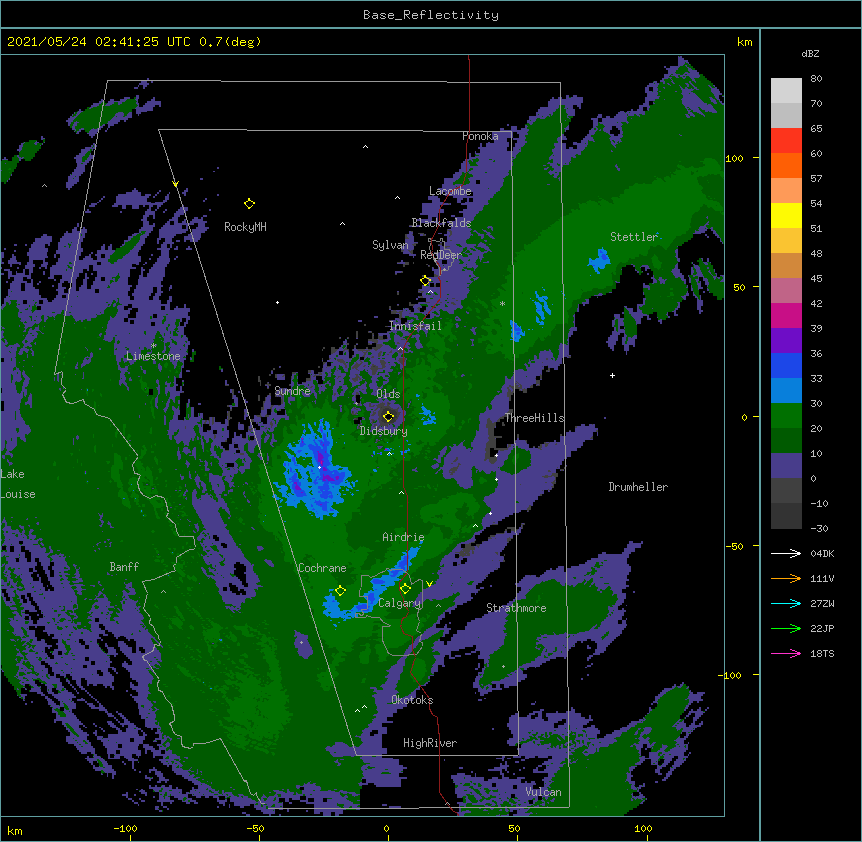Click the Blackfalds city label
This screenshot has height=842, width=862.
coord(441,223)
